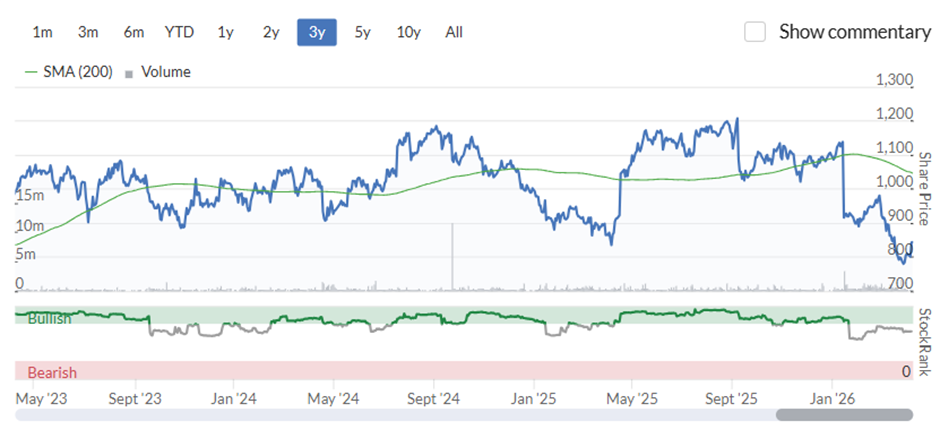This screenshot has width=940, height=429.
Task: Click the tall volume spike bar
Action: pos(452,257)
